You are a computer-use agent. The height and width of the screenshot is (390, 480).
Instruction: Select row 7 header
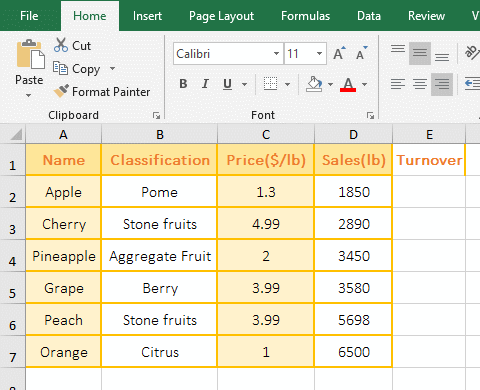click(x=13, y=352)
